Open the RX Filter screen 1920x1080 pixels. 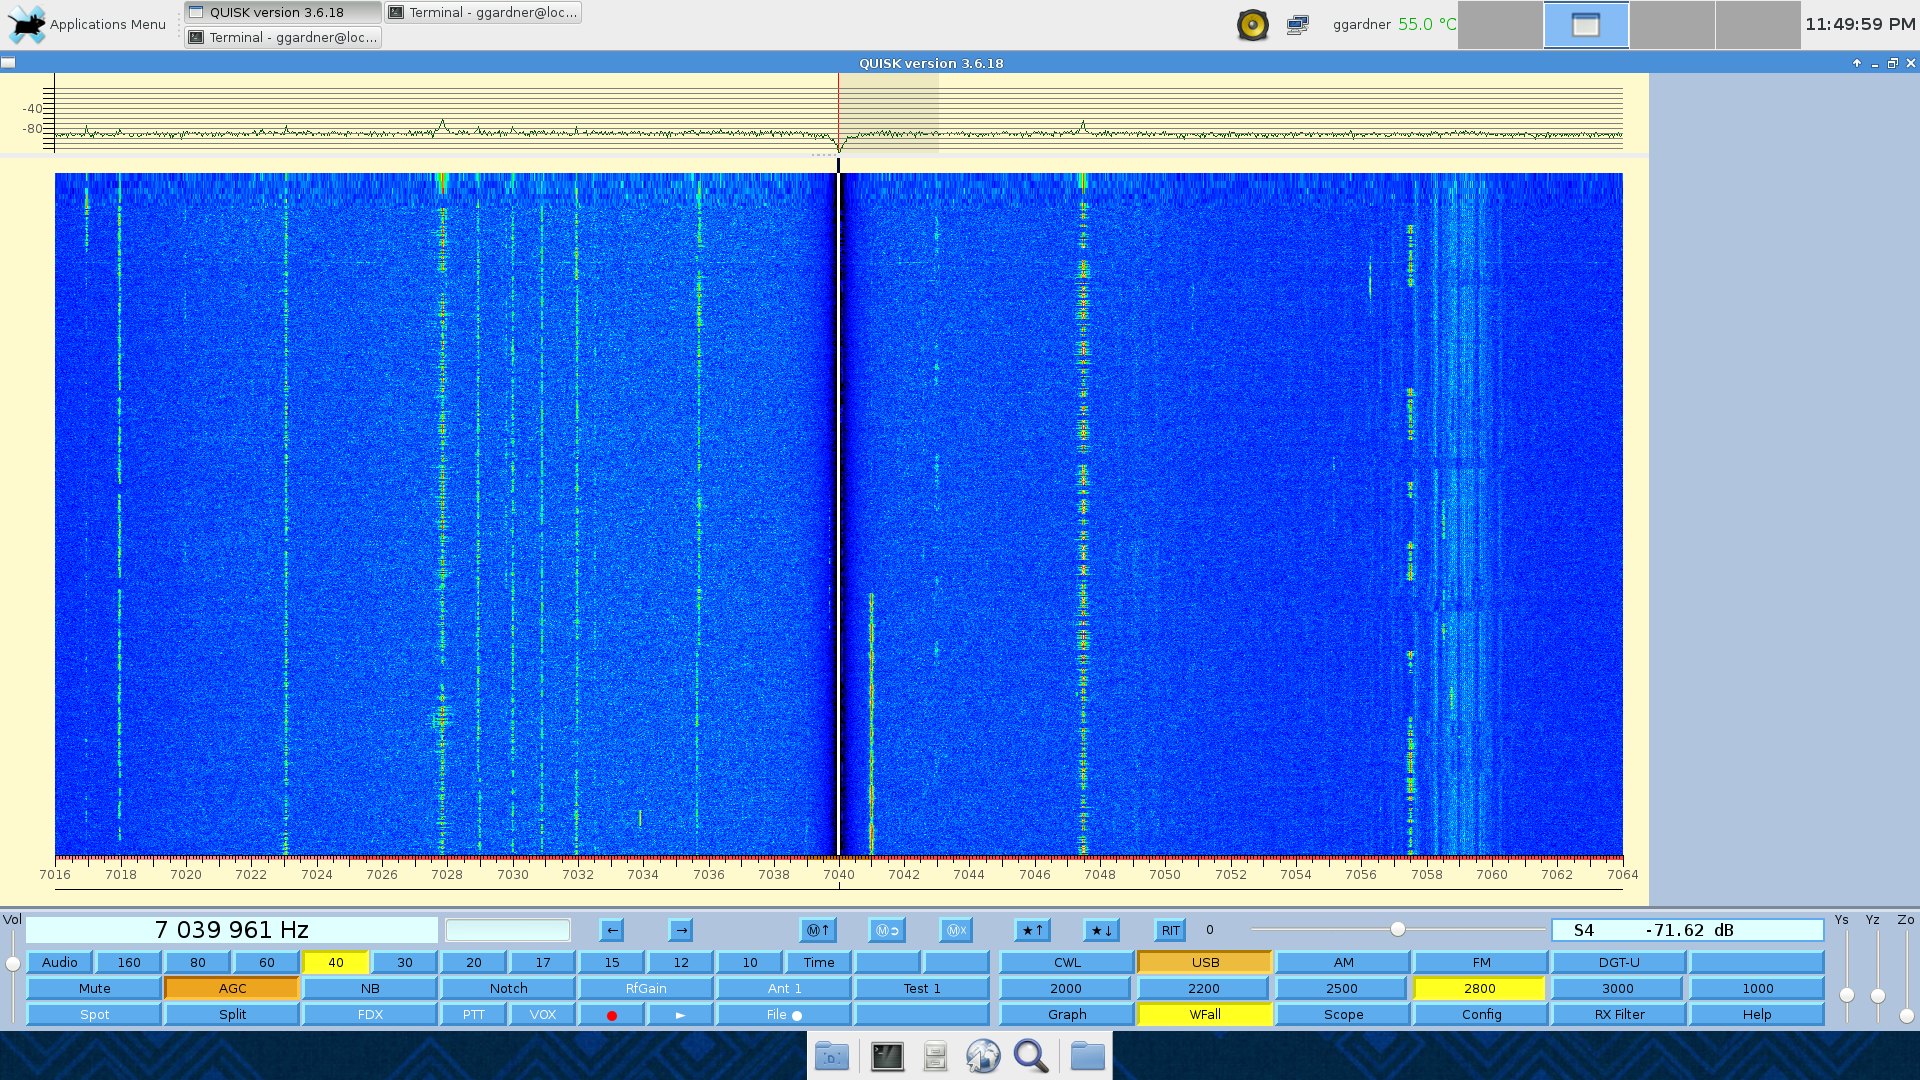(1619, 1015)
